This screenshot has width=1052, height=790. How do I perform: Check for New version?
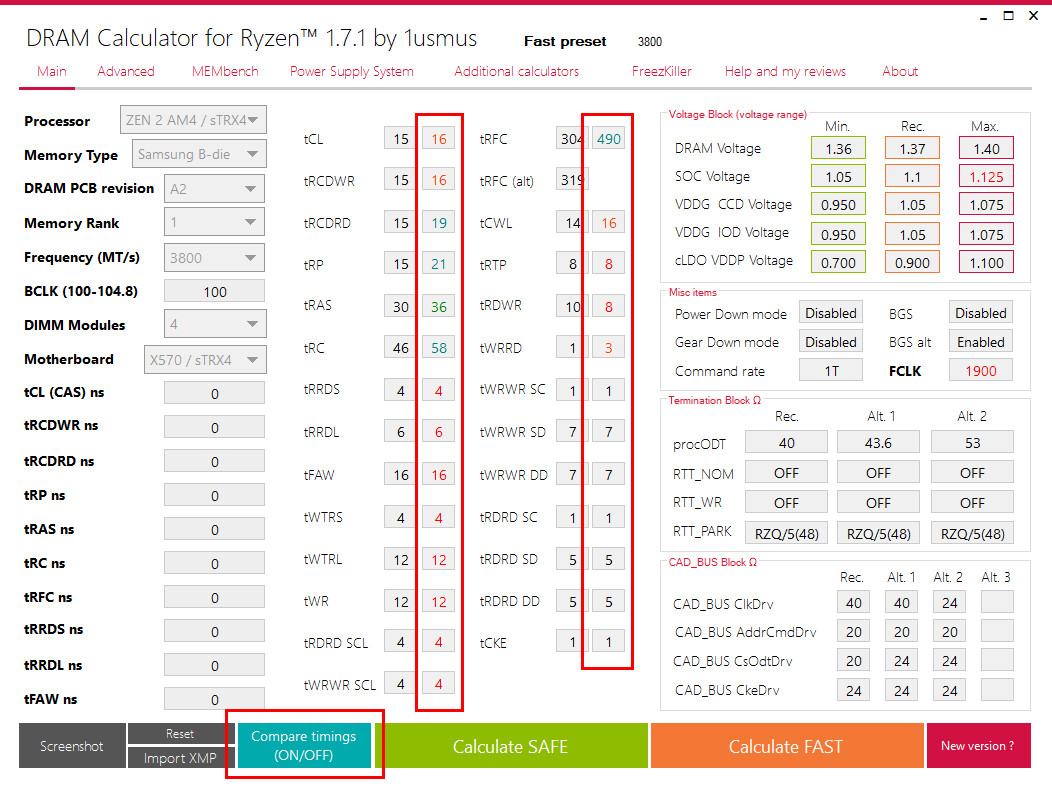[x=978, y=746]
